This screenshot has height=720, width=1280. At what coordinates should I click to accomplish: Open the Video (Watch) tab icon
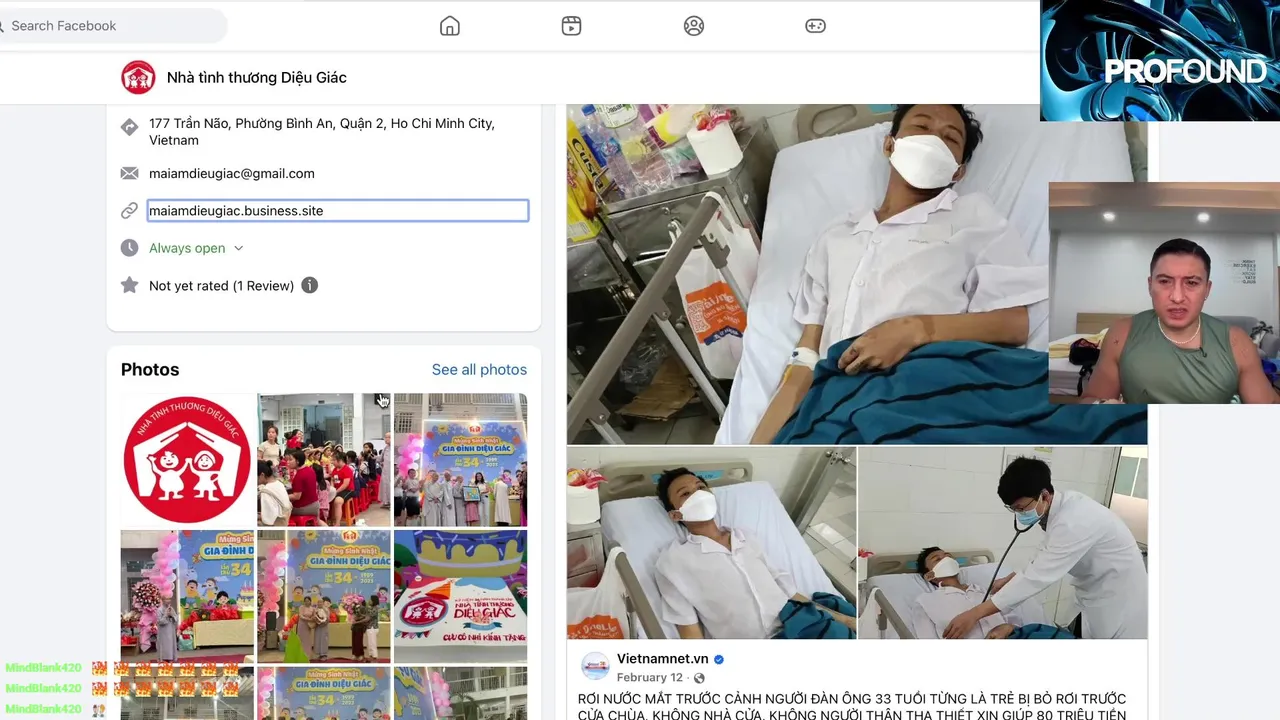pos(571,26)
